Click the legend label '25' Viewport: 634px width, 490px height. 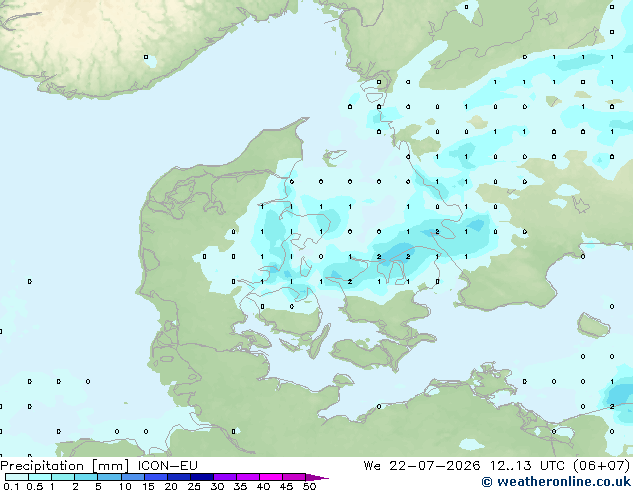coord(194,486)
